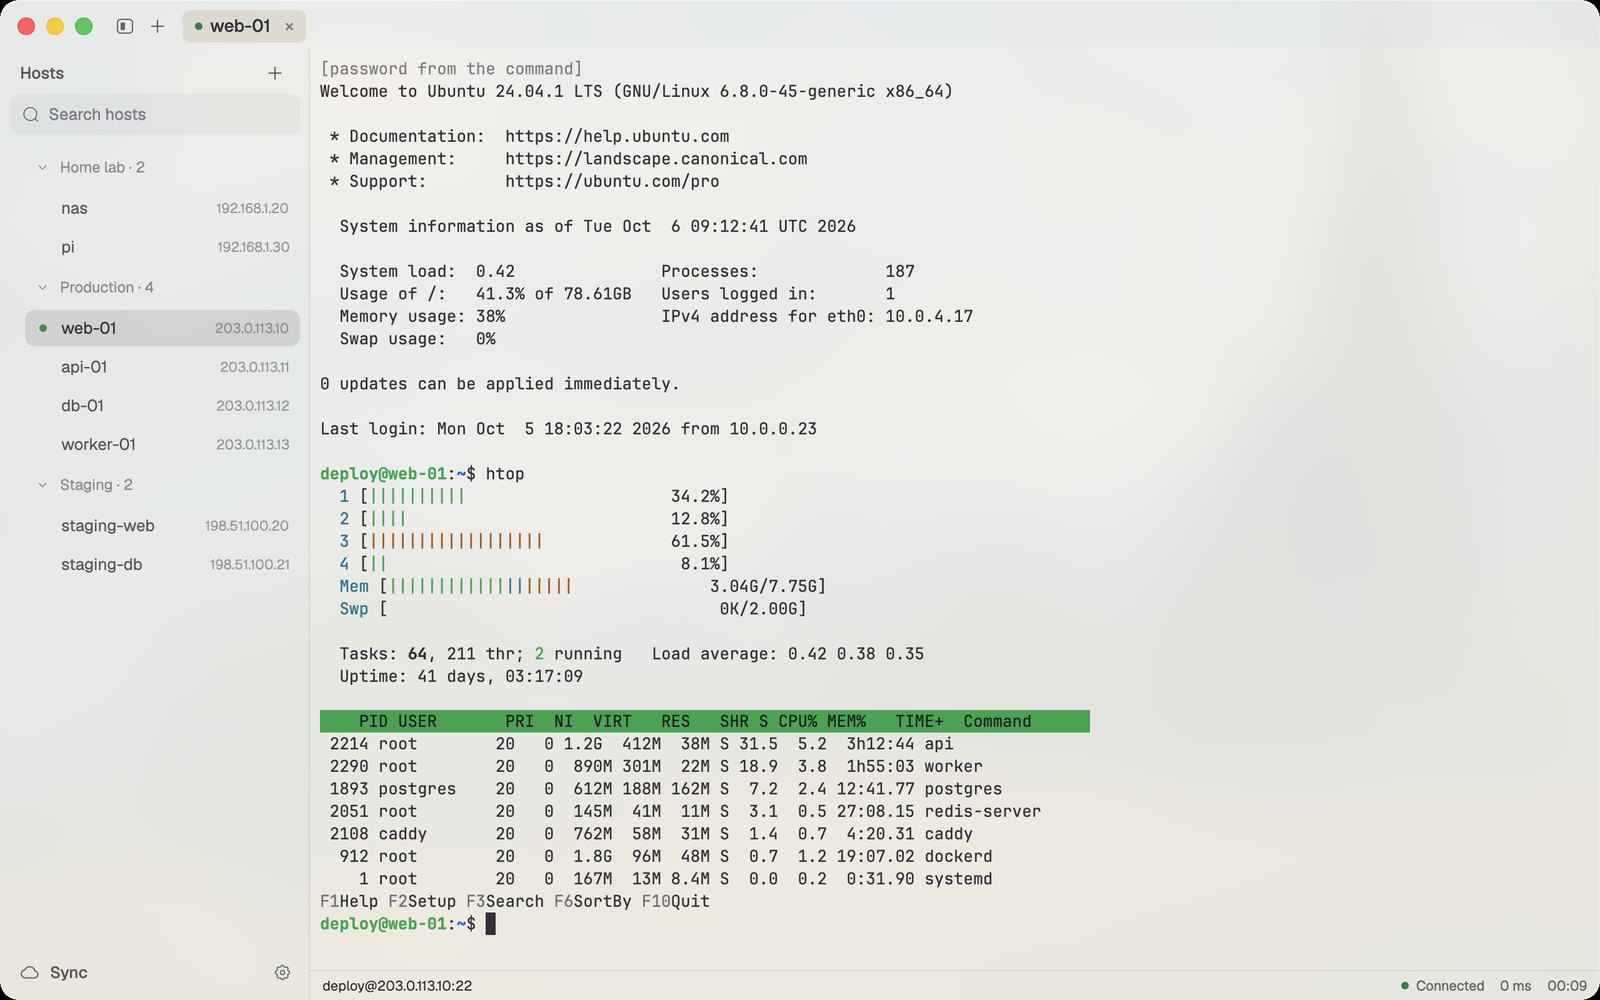Screen dimensions: 1600x1000
Task: Select the pi host
Action: coord(162,247)
